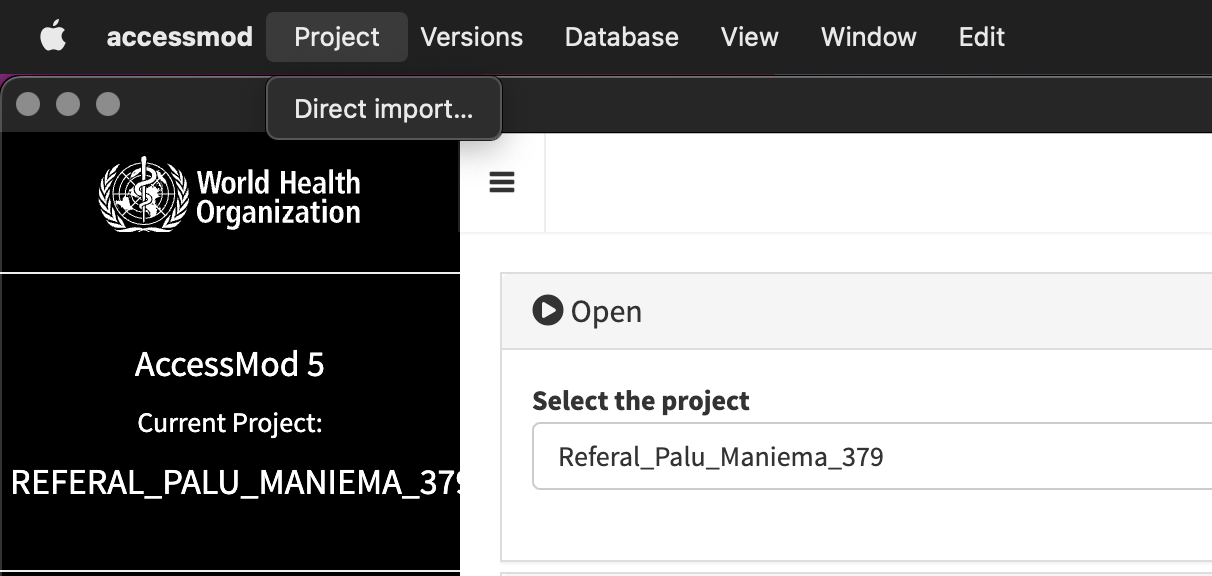Open the Database menu
This screenshot has height=576, width=1212.
pos(621,37)
